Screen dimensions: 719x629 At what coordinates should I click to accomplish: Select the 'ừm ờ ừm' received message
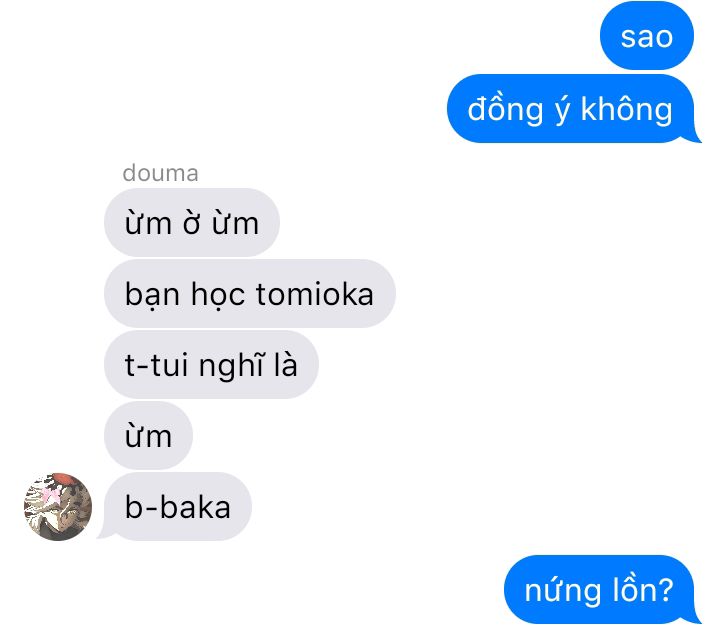click(x=192, y=222)
